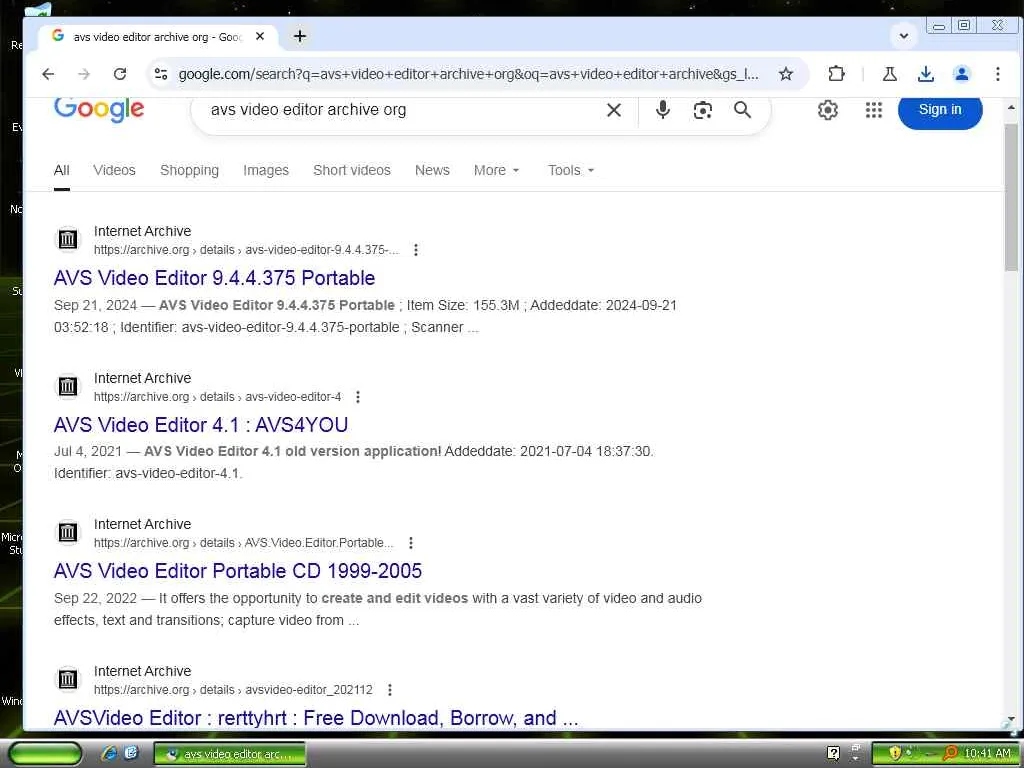Bookmark this page with the star icon
Image resolution: width=1024 pixels, height=768 pixels.
coord(786,74)
